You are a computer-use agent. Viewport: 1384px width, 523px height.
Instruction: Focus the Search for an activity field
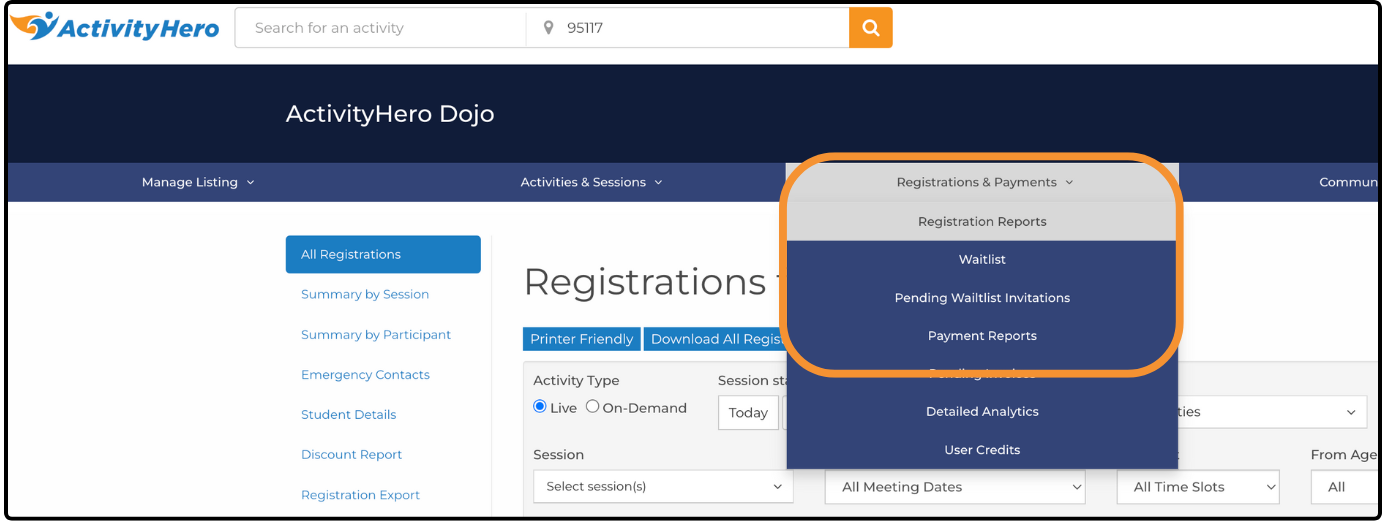[380, 28]
